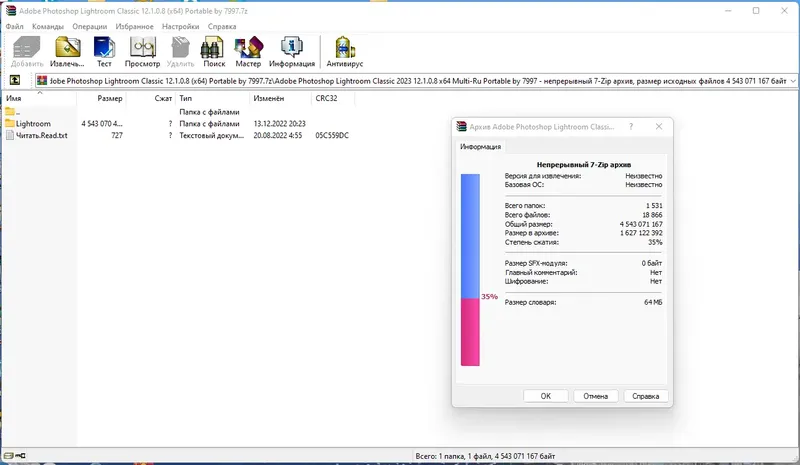This screenshot has width=800, height=465.
Task: Open the Файл menu
Action: pos(14,26)
